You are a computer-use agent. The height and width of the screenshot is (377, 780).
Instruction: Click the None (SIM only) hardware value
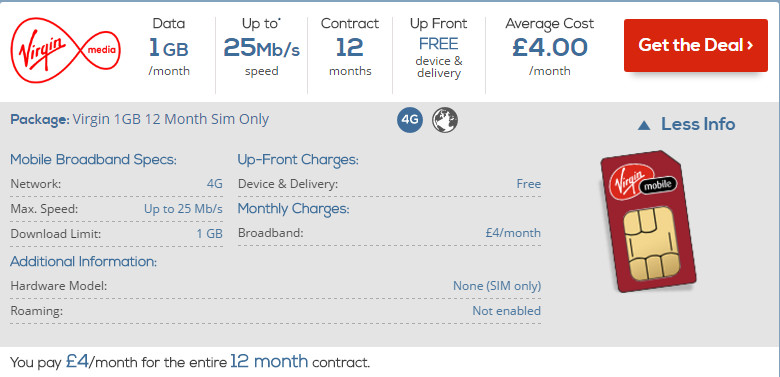(x=496, y=286)
